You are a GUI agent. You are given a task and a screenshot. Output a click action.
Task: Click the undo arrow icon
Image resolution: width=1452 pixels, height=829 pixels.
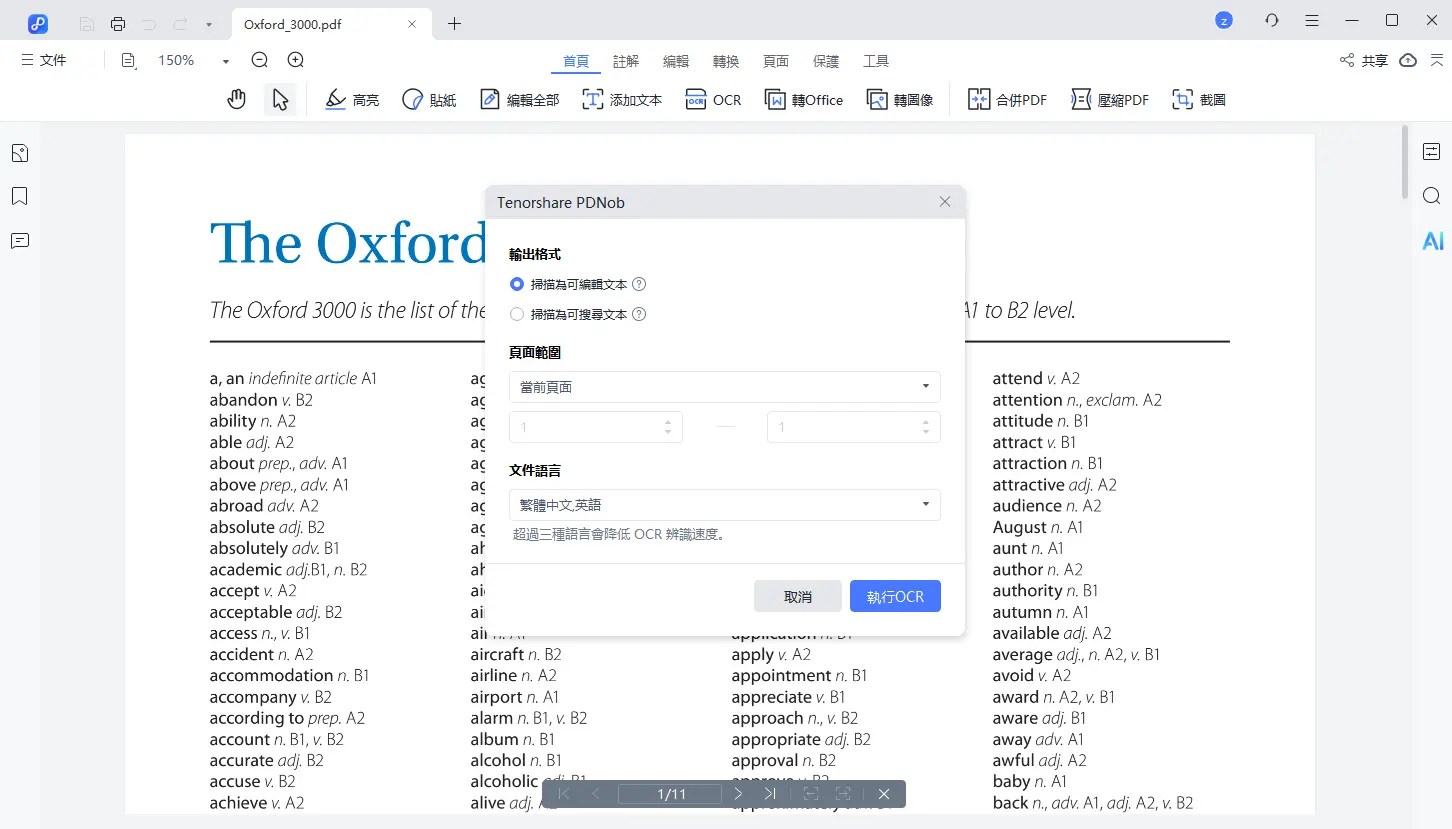coord(149,23)
